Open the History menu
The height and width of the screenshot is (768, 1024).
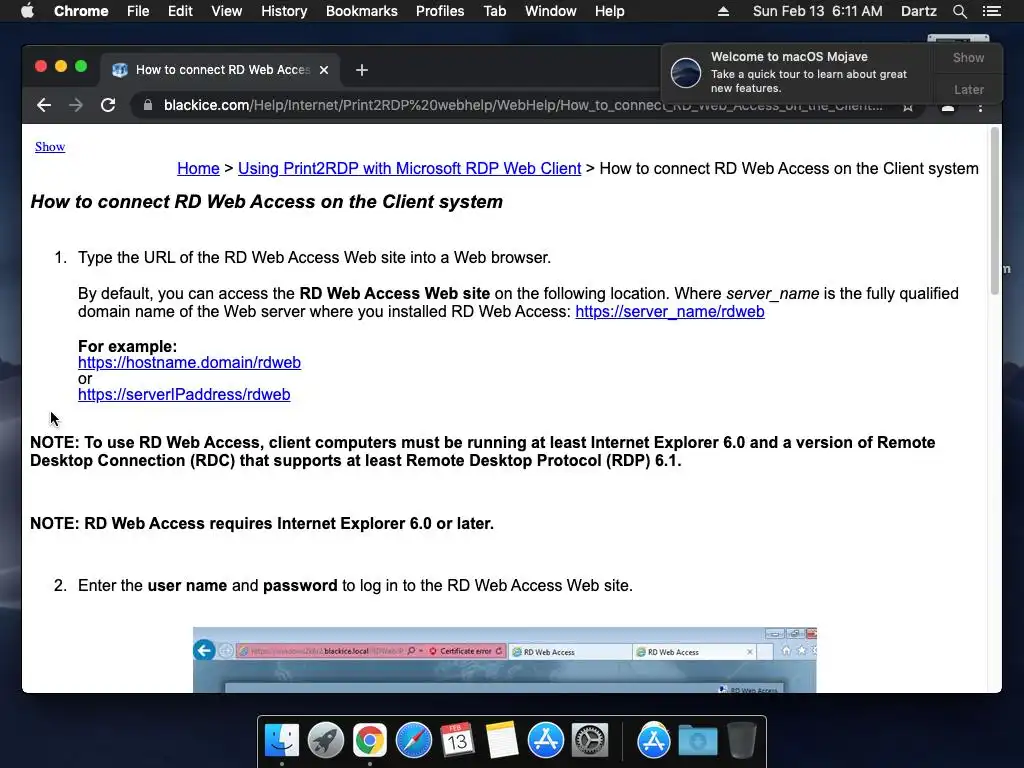click(284, 11)
